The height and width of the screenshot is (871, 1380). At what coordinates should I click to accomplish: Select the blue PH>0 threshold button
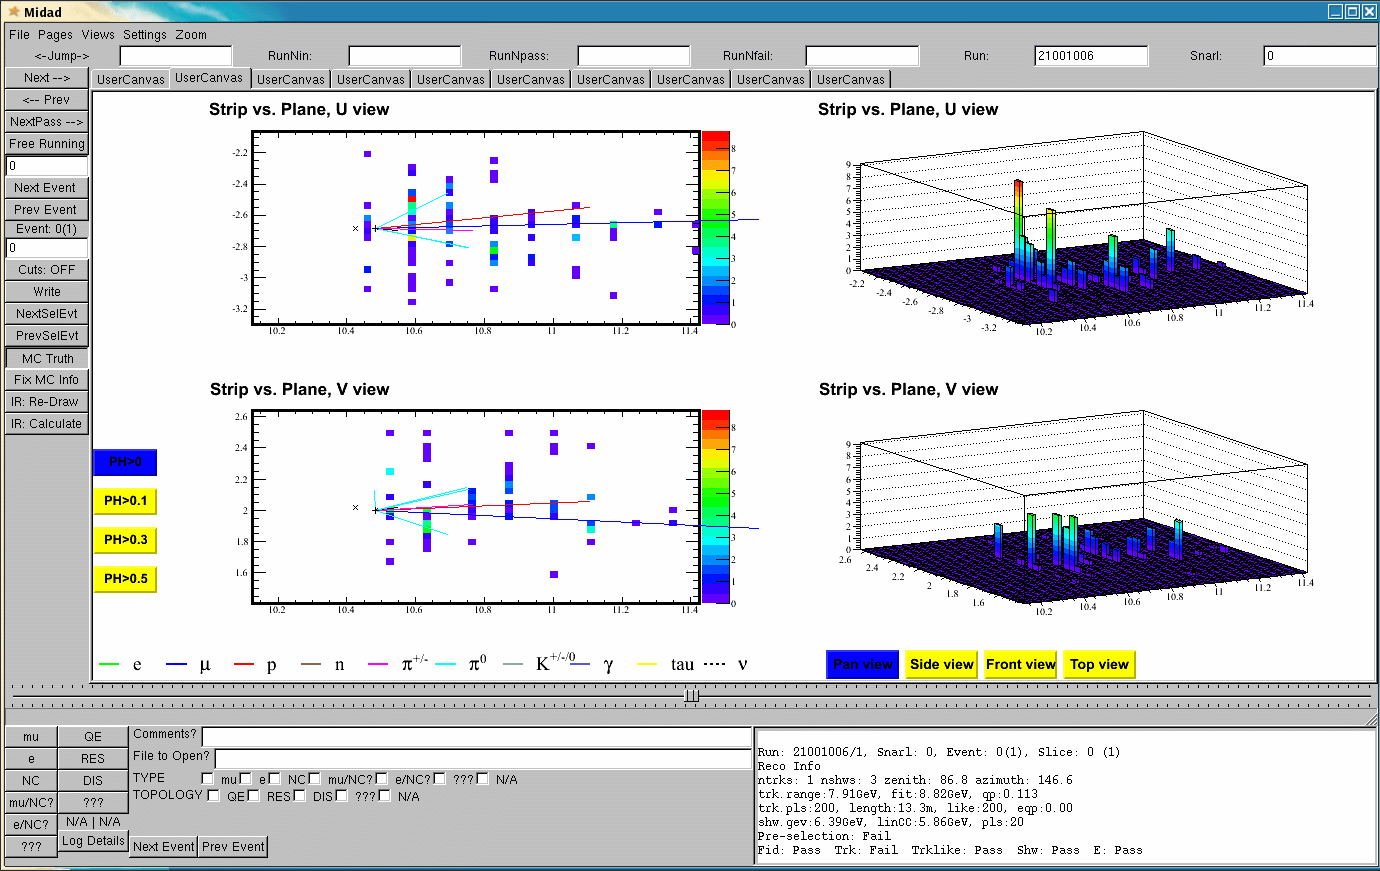click(x=125, y=462)
